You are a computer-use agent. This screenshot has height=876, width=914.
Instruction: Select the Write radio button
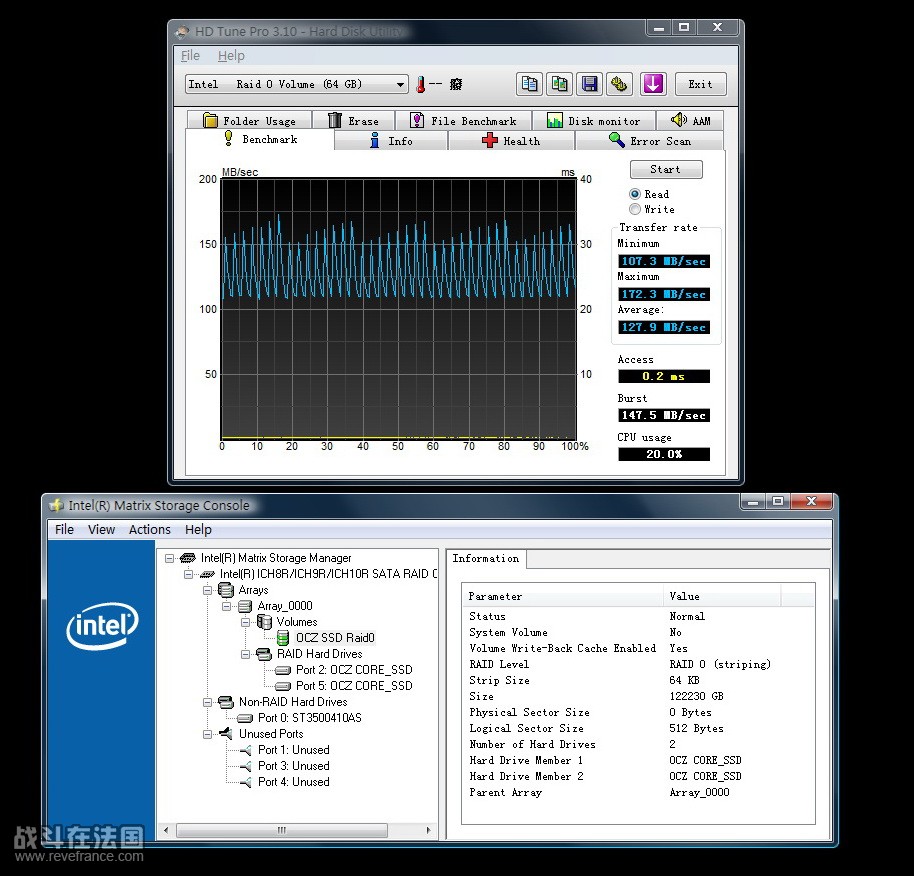[x=635, y=209]
